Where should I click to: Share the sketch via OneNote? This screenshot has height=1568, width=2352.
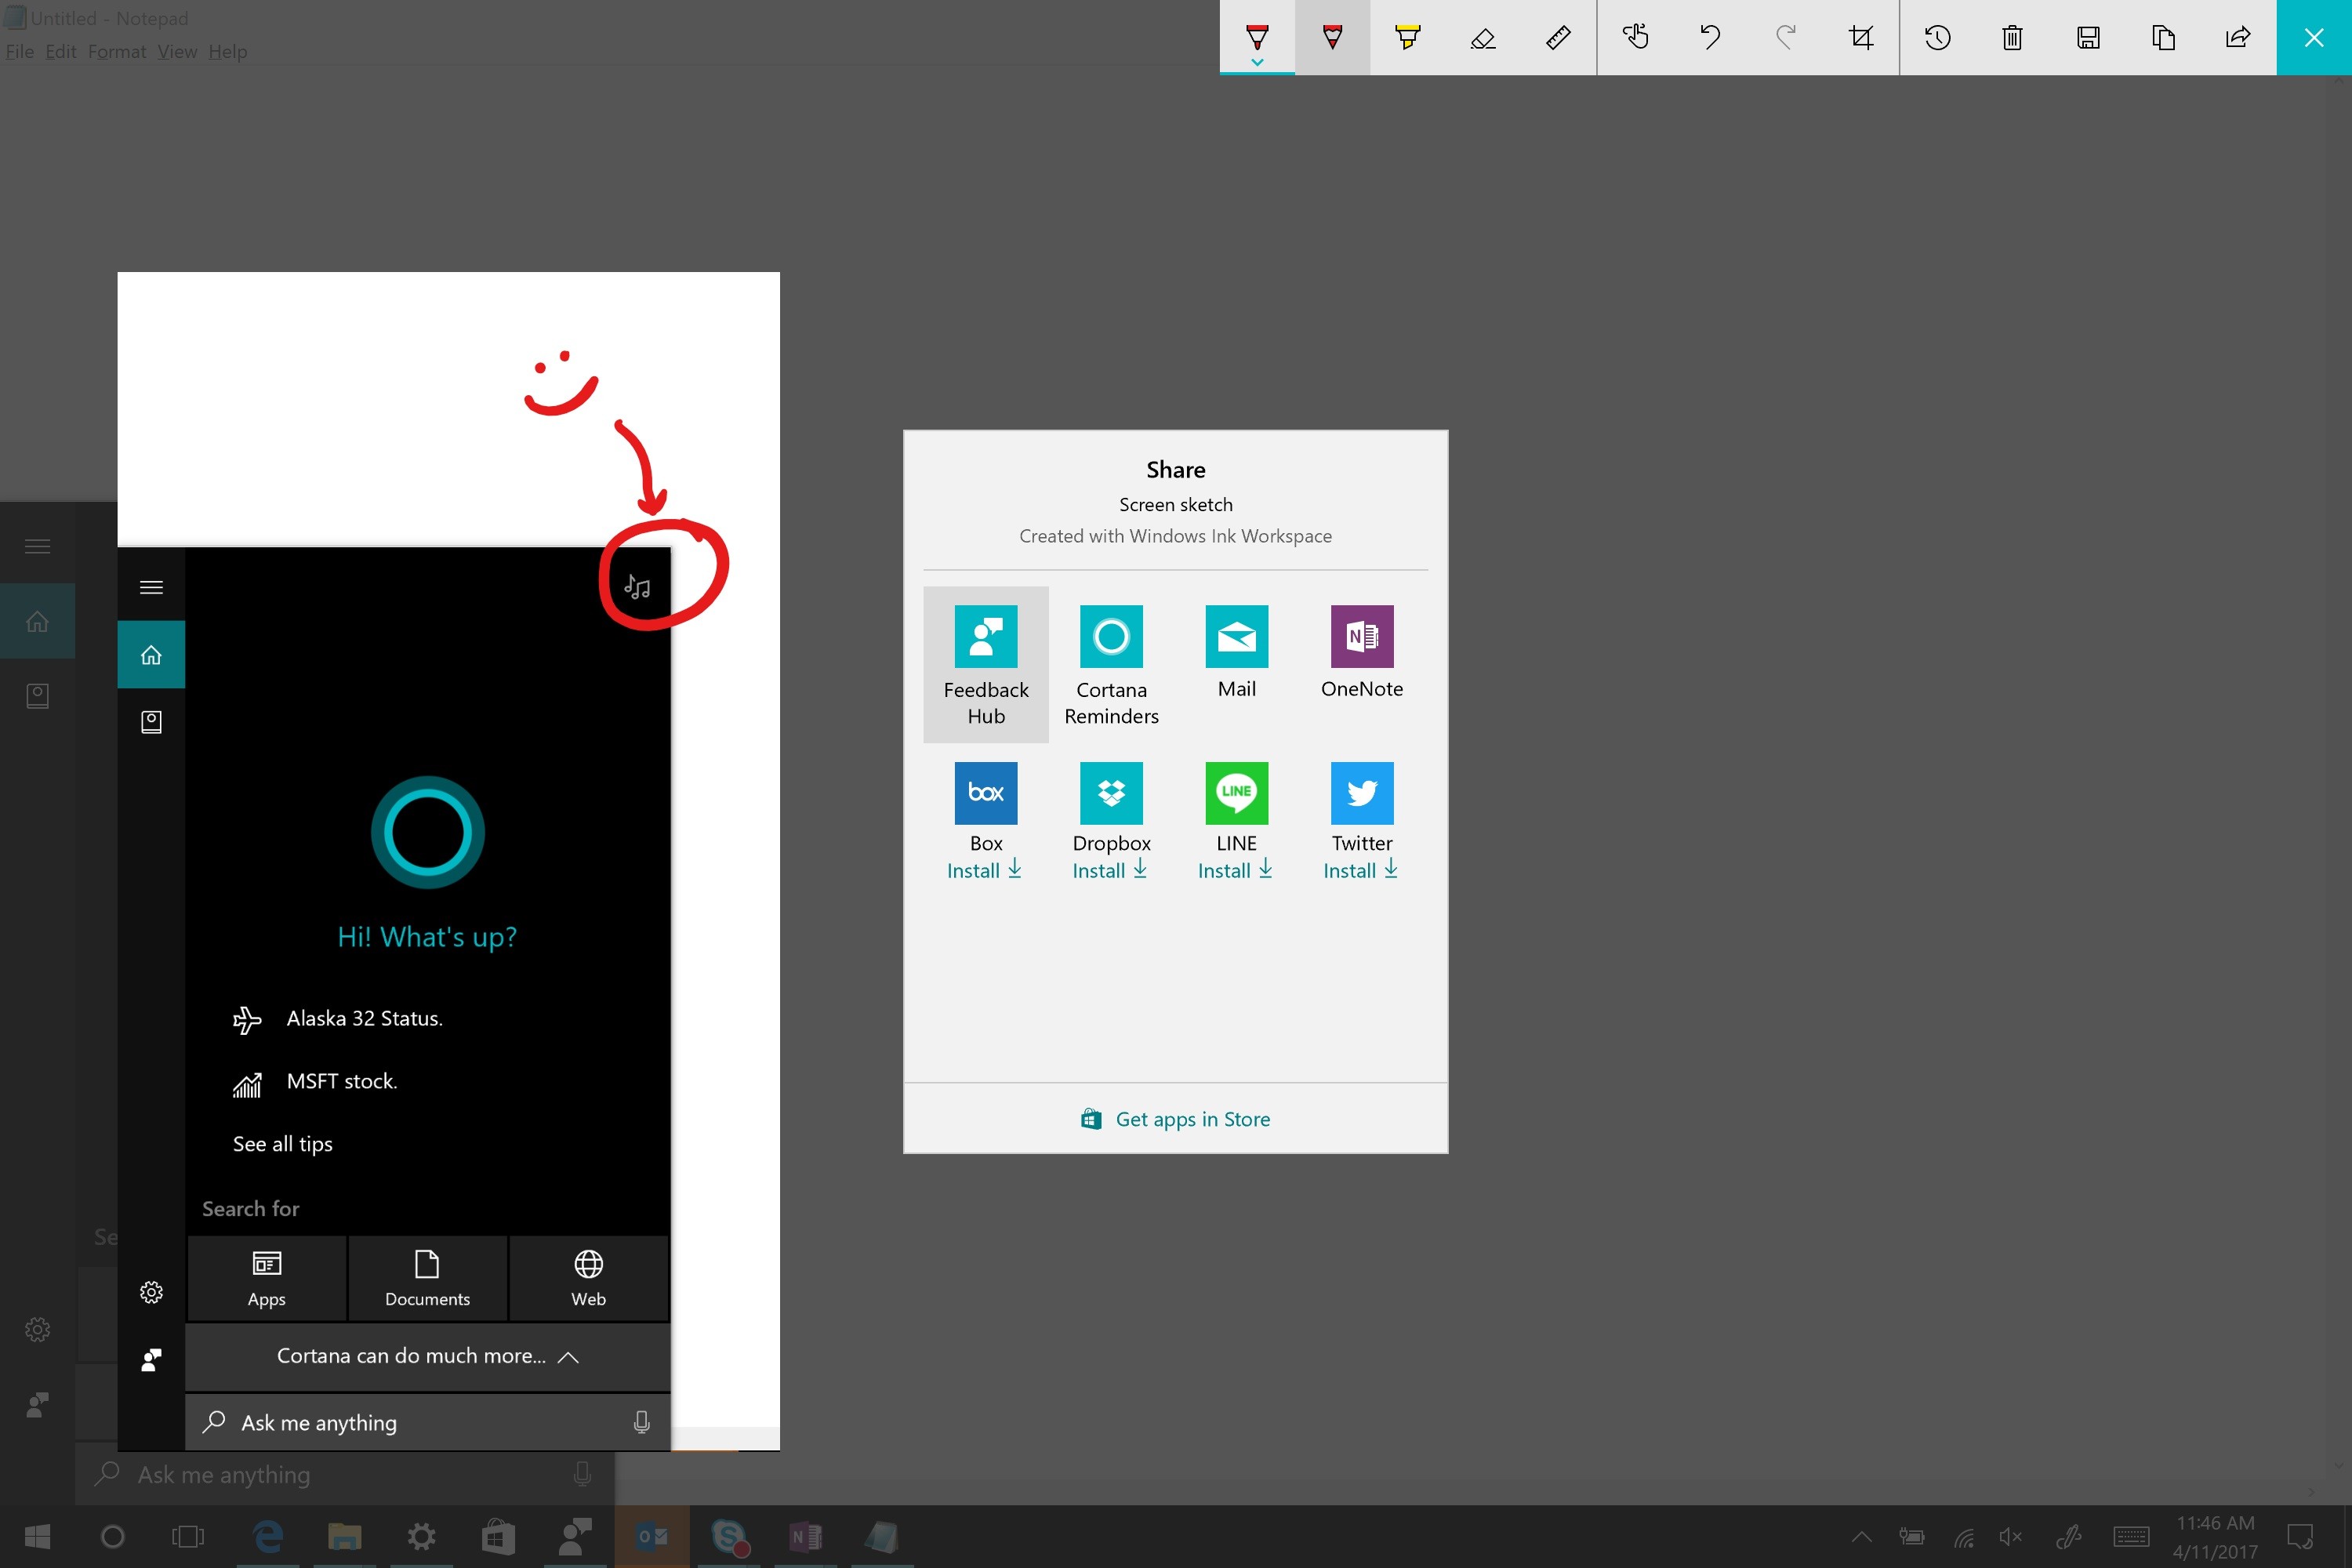coord(1362,650)
